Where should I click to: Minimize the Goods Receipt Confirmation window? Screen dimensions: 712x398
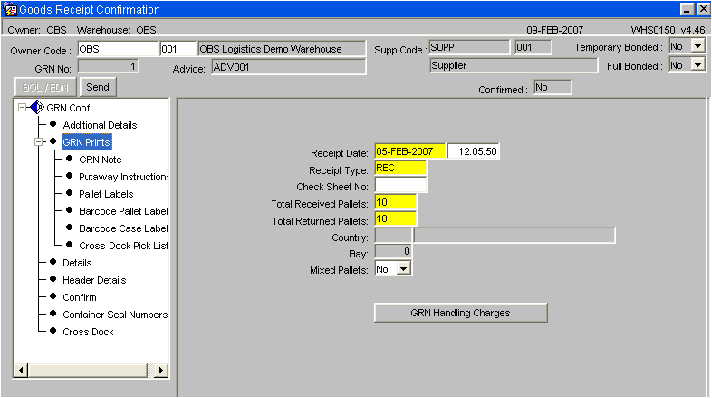[x=687, y=9]
